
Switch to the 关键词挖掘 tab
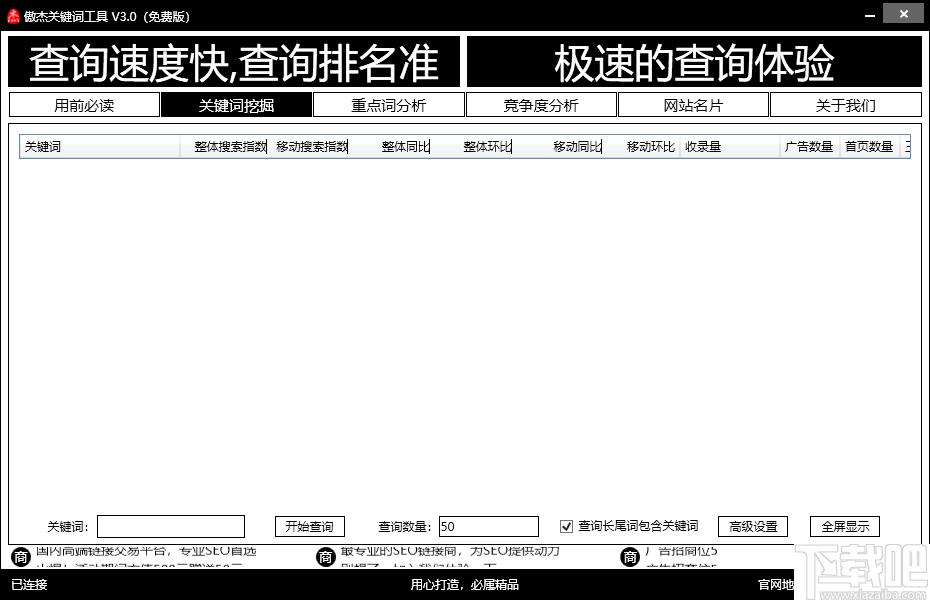tap(236, 105)
